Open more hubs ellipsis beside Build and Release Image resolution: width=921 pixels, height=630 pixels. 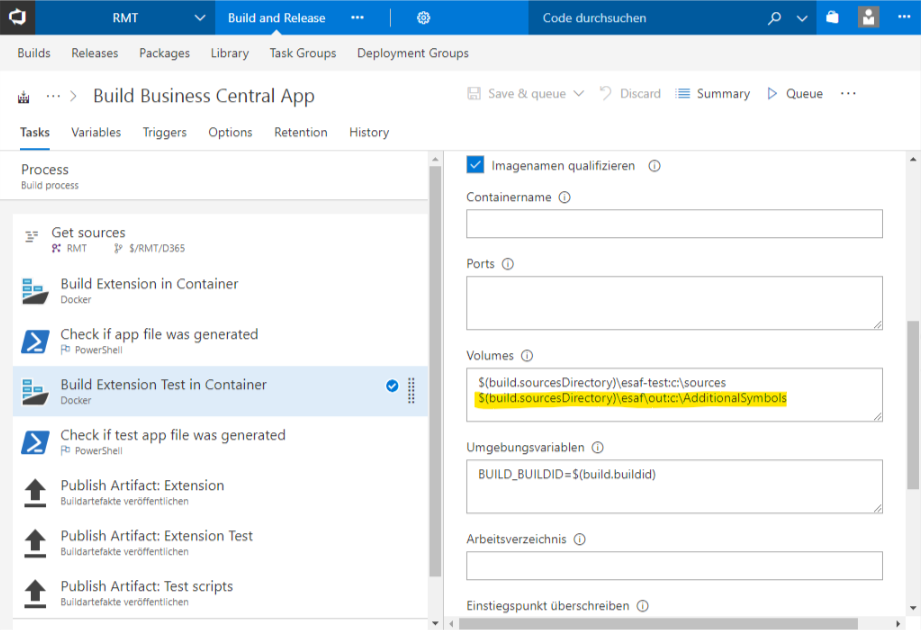(x=357, y=18)
